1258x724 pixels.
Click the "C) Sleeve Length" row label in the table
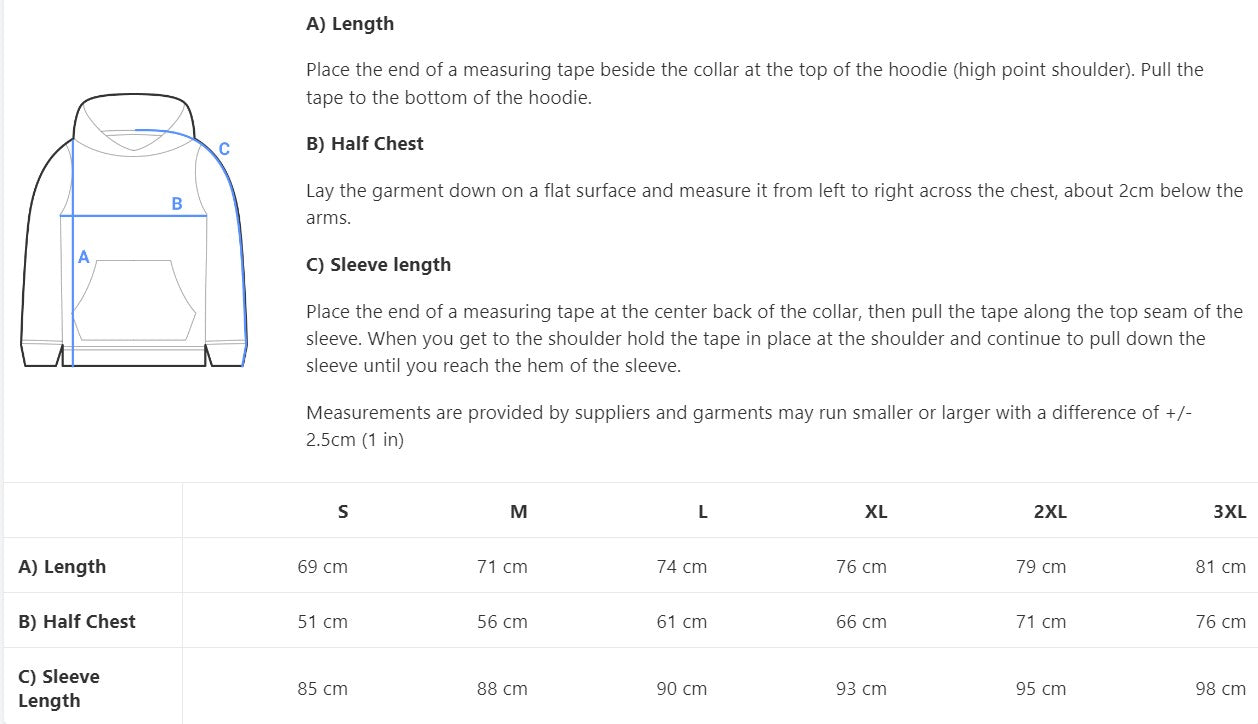click(x=59, y=688)
